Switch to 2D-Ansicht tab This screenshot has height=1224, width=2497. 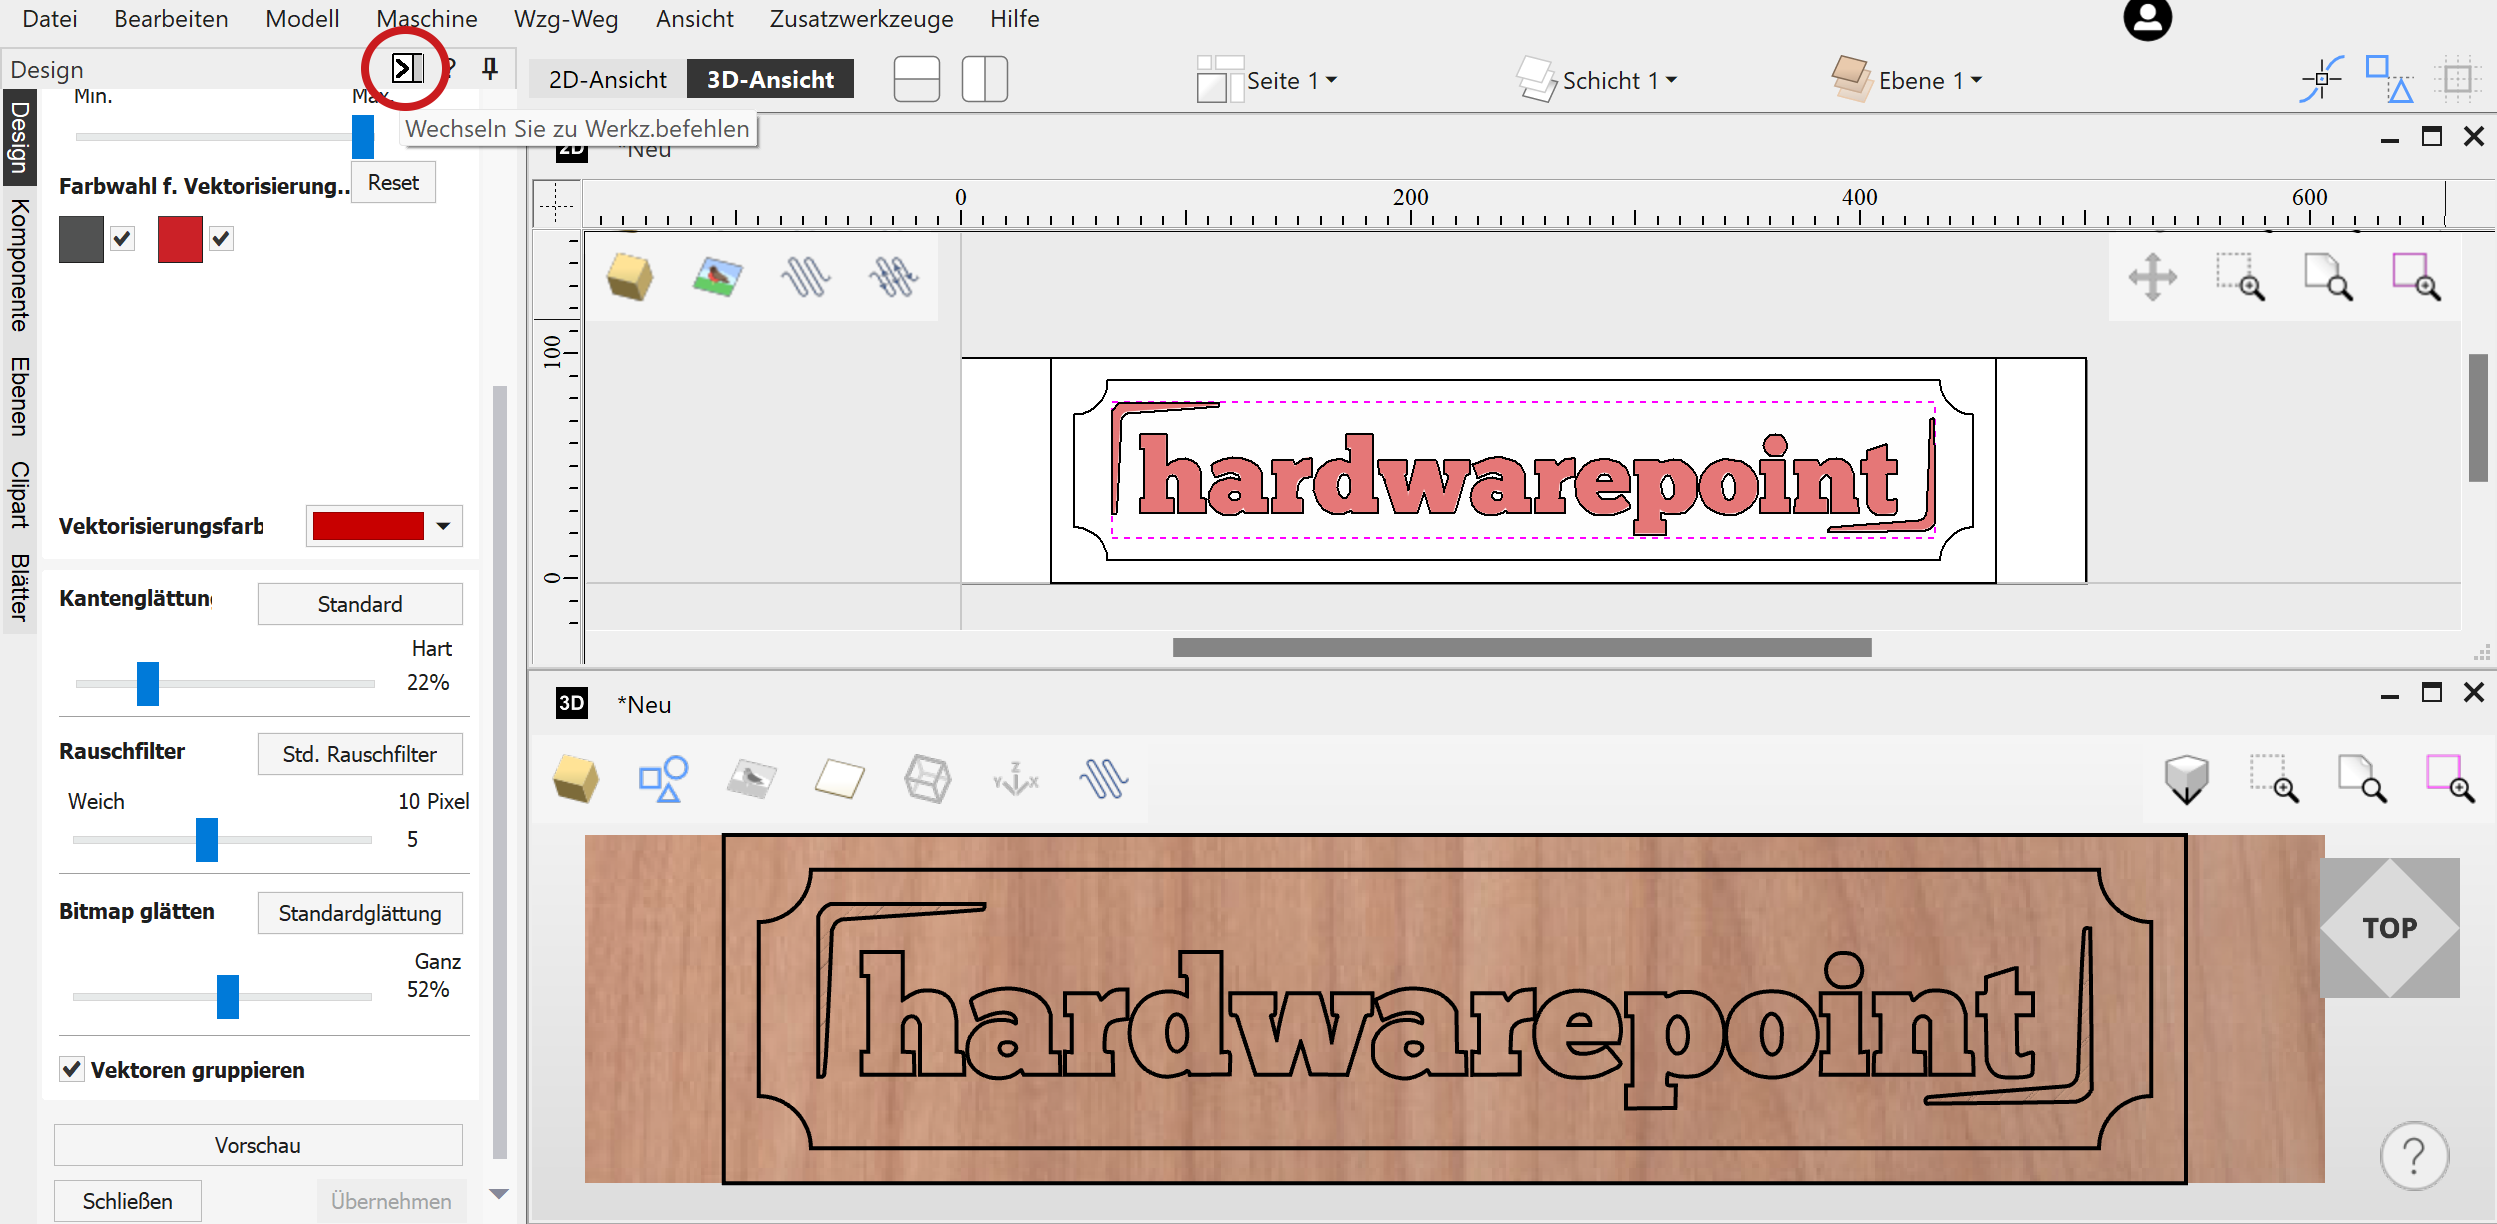pos(607,79)
